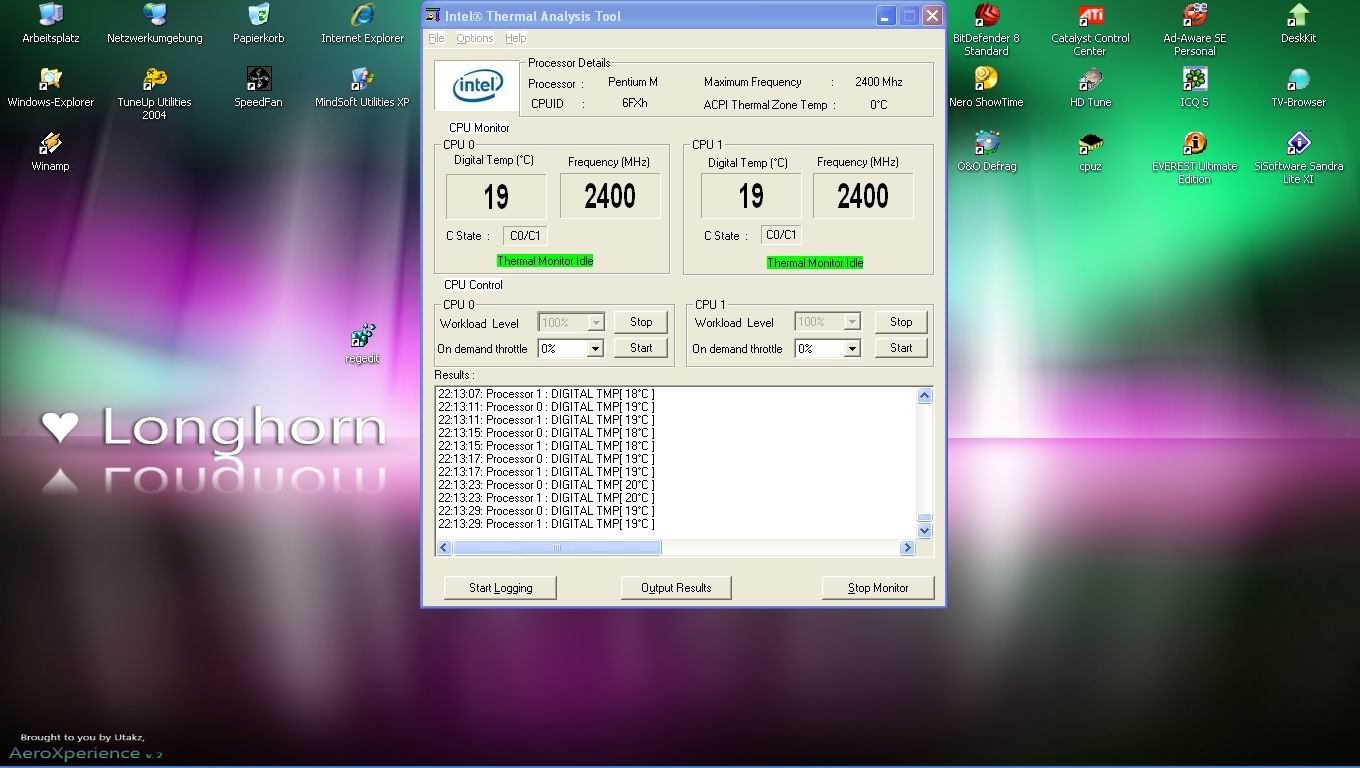The image size is (1360, 768).
Task: Click the CPU 0 workload Stop button
Action: [641, 322]
